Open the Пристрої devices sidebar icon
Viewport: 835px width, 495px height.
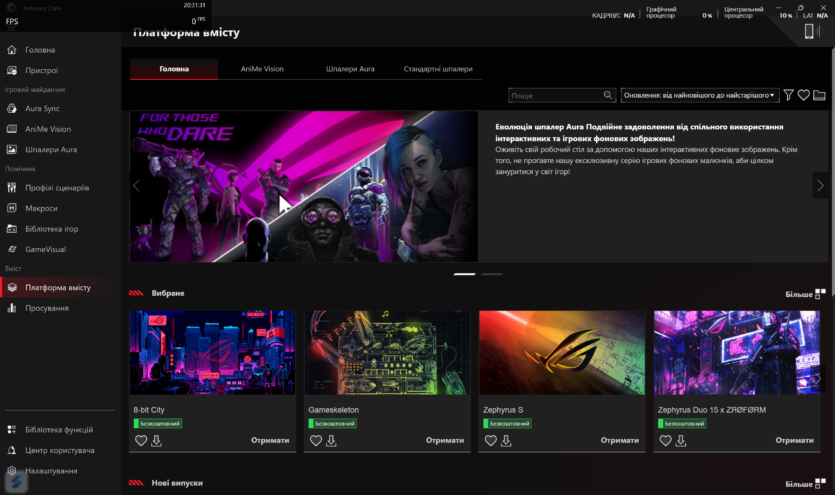[x=12, y=70]
